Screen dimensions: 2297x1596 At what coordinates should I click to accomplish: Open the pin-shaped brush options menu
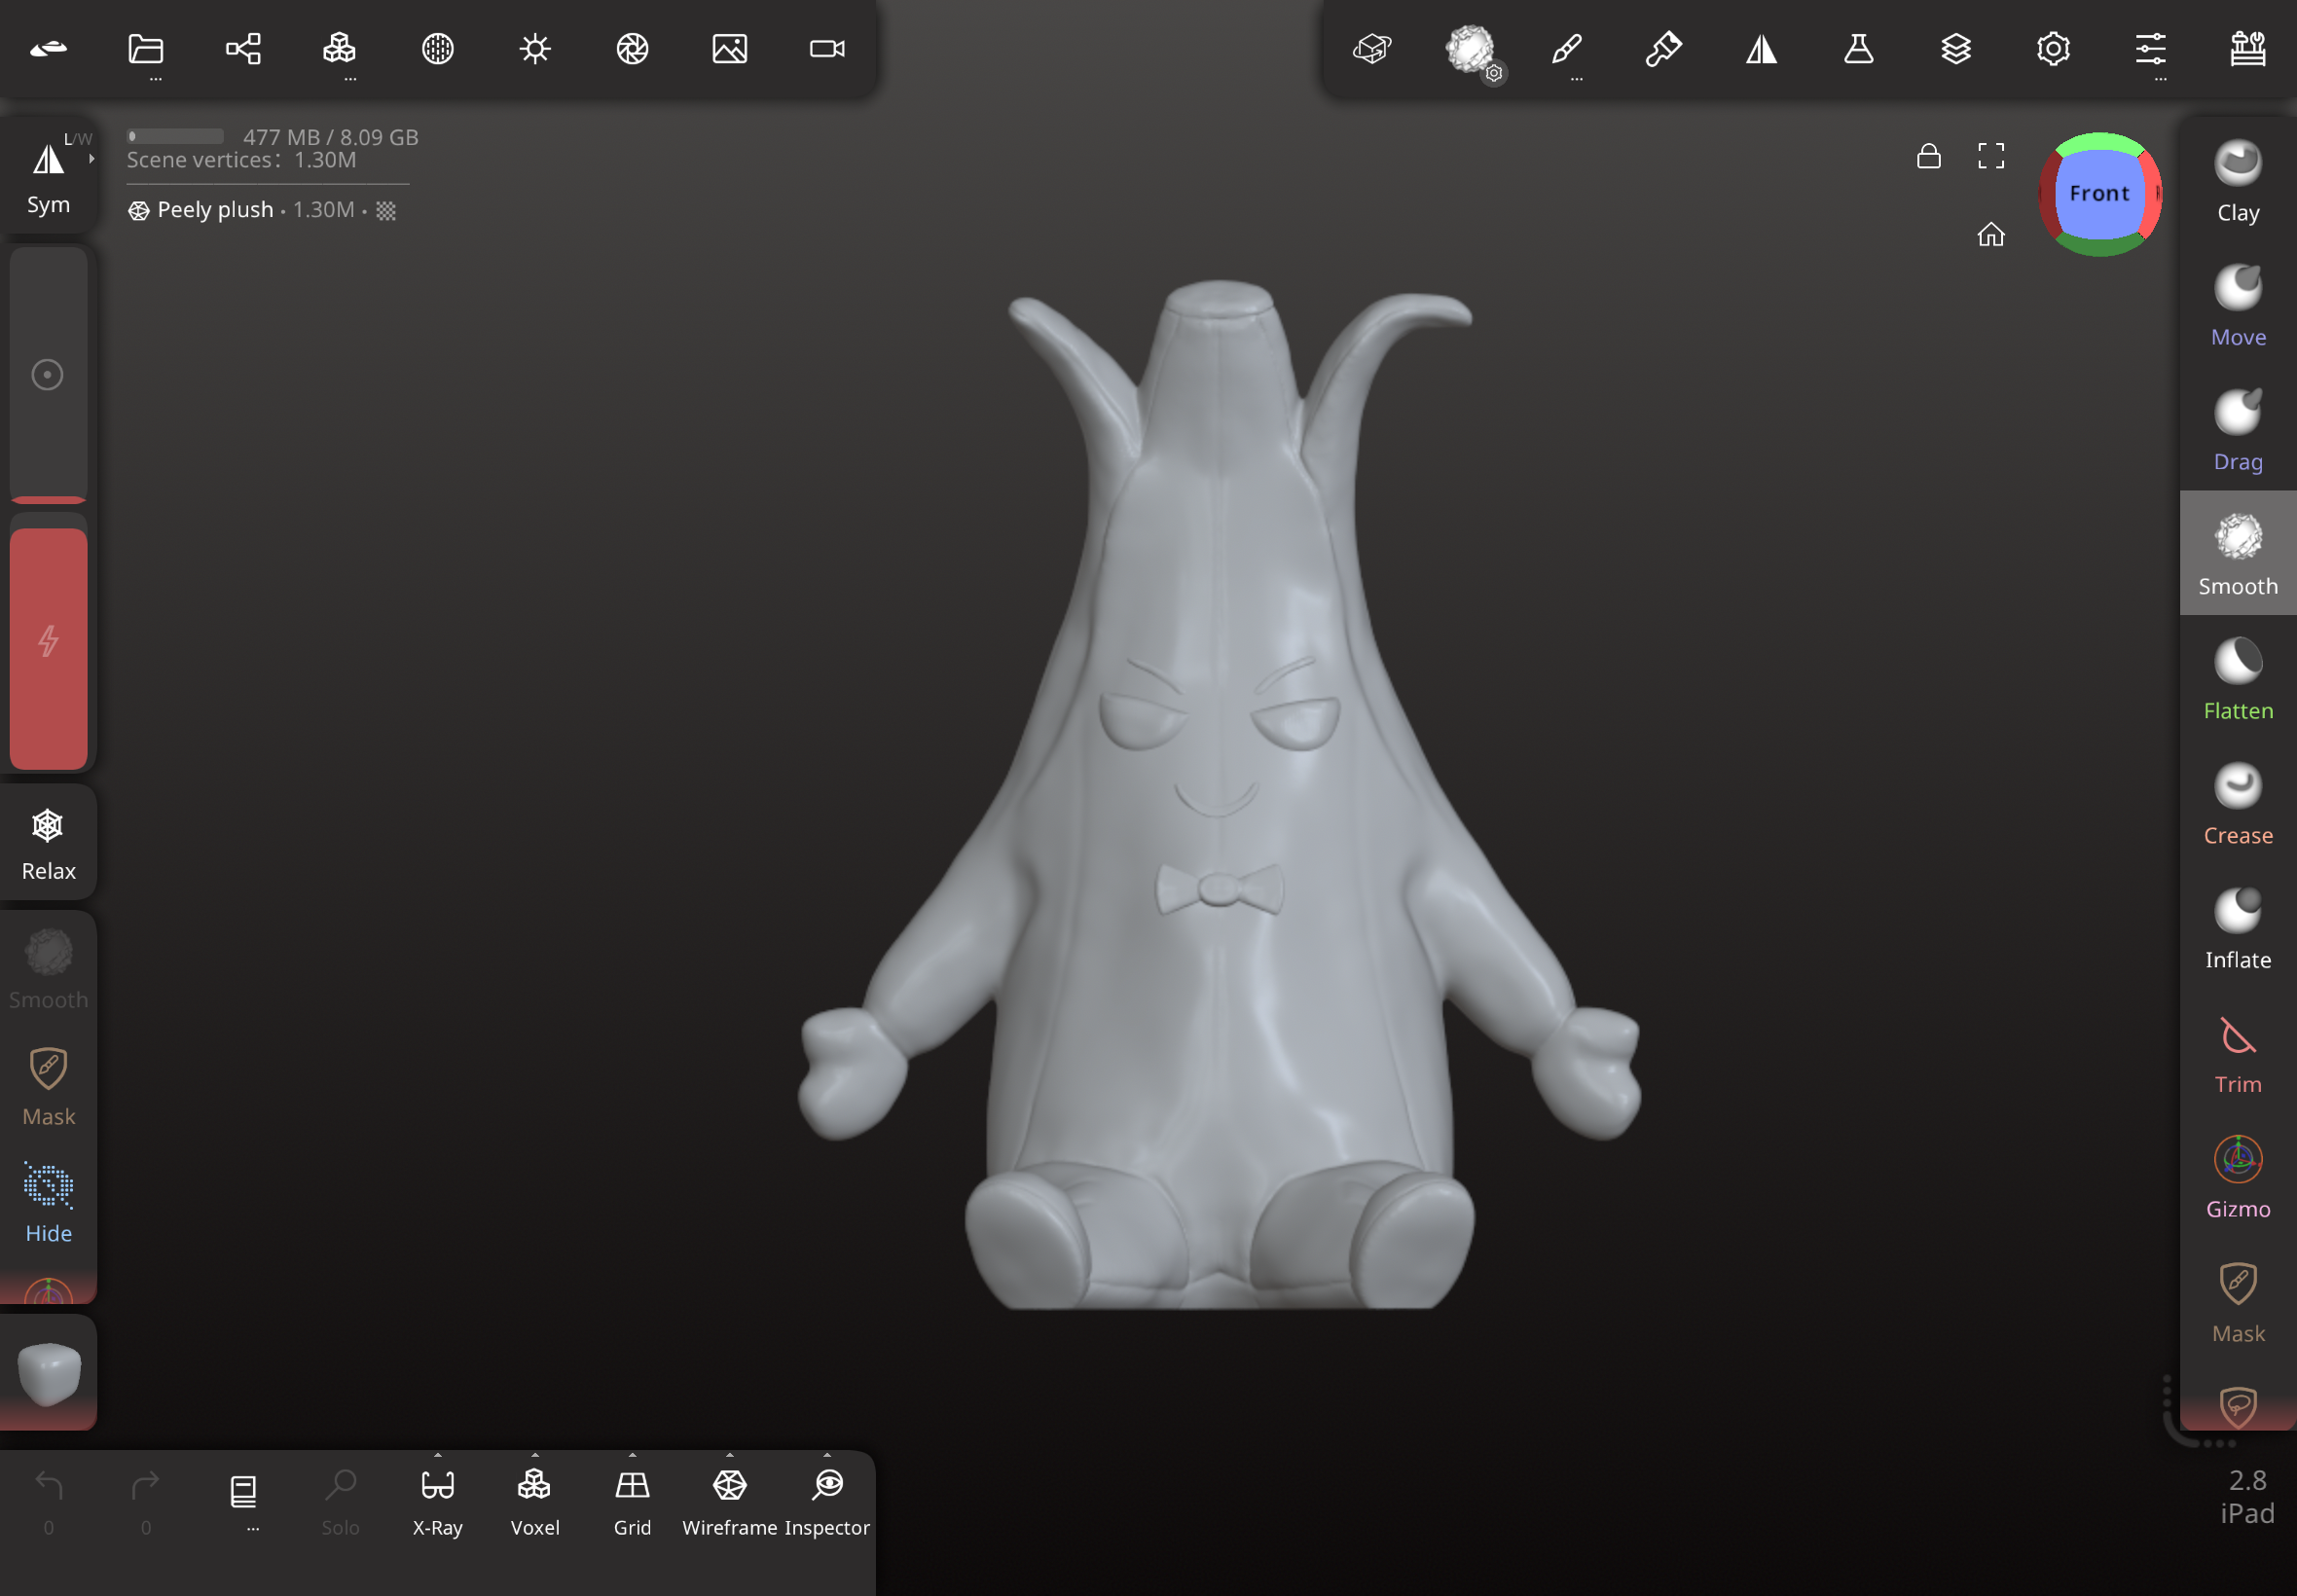1664,48
